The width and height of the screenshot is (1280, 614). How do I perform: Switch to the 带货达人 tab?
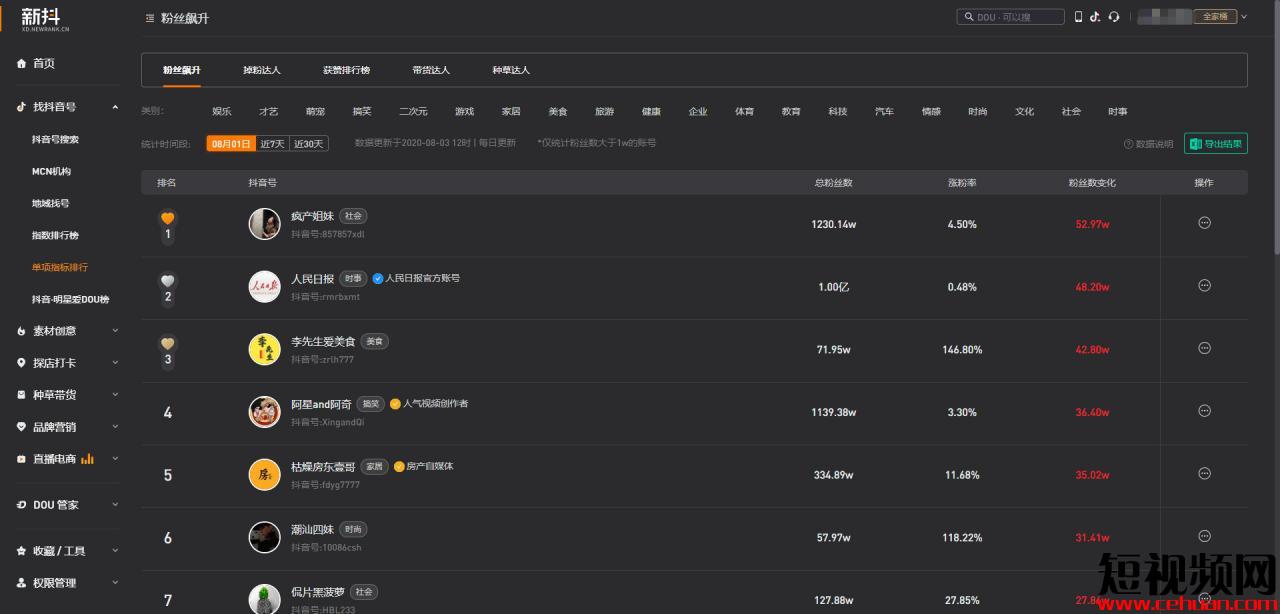pos(431,70)
